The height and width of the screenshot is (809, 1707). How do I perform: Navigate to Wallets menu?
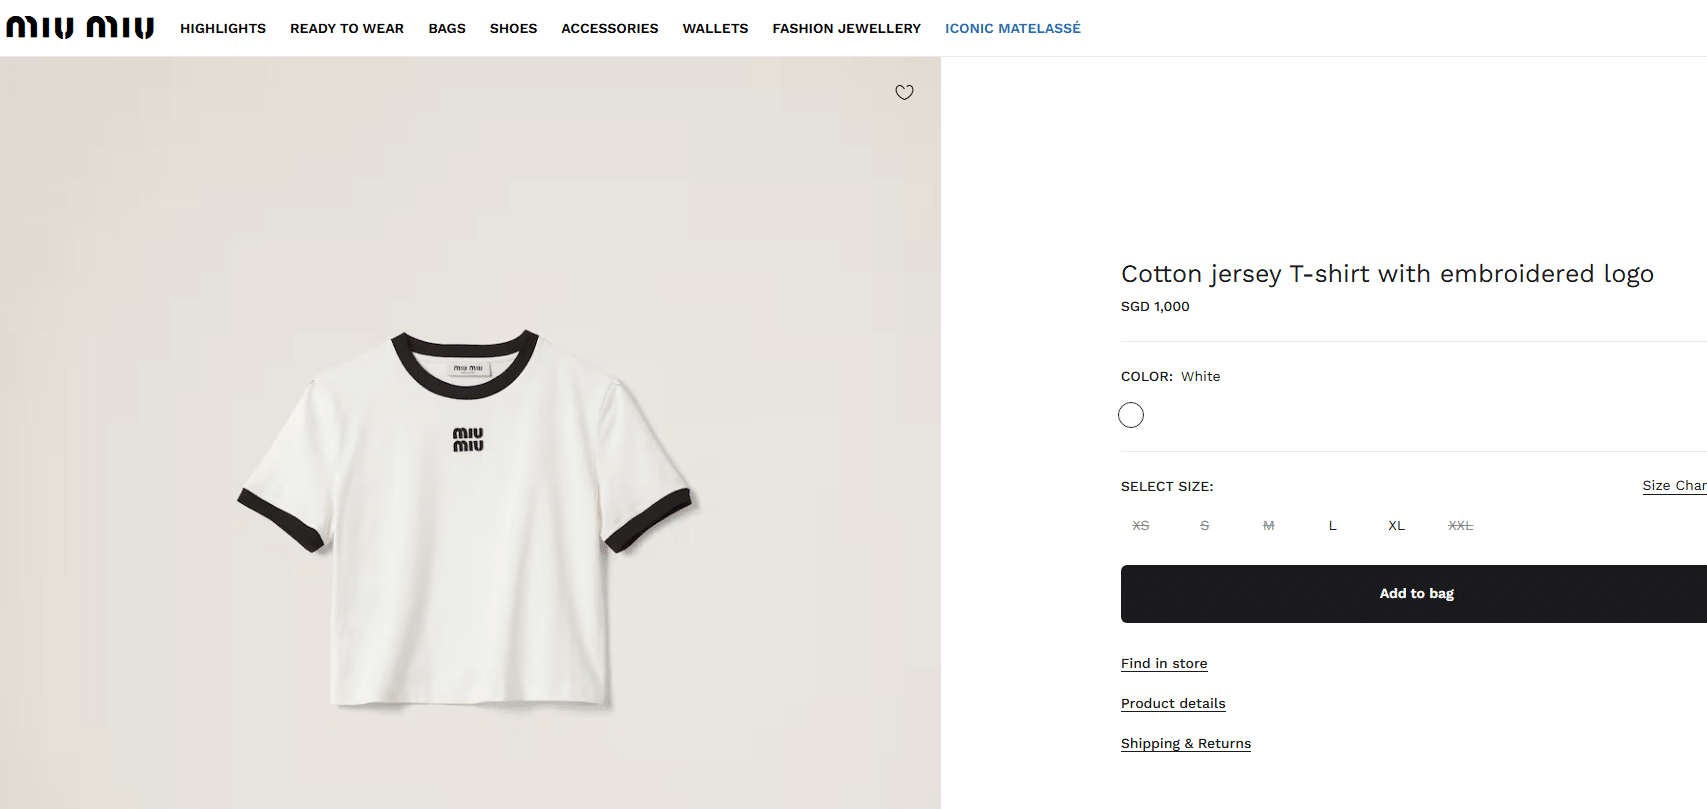point(715,28)
